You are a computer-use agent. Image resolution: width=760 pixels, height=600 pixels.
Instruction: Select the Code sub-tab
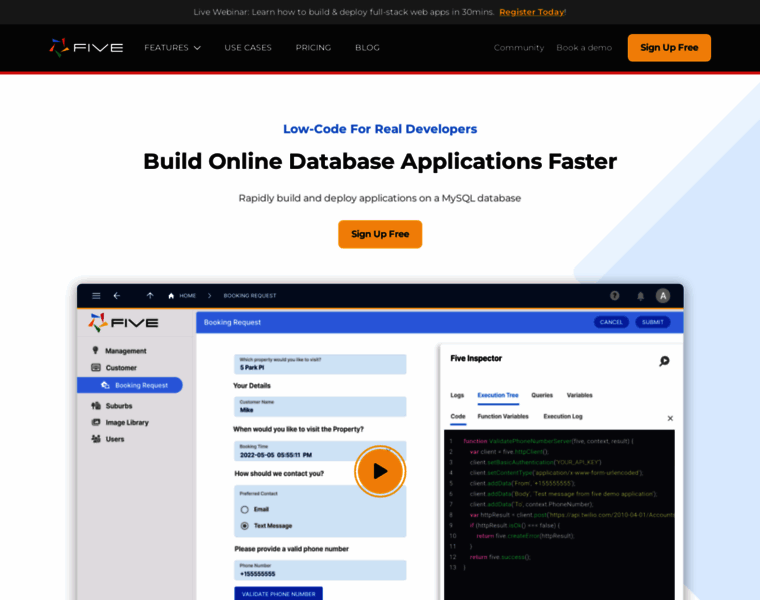pos(458,416)
